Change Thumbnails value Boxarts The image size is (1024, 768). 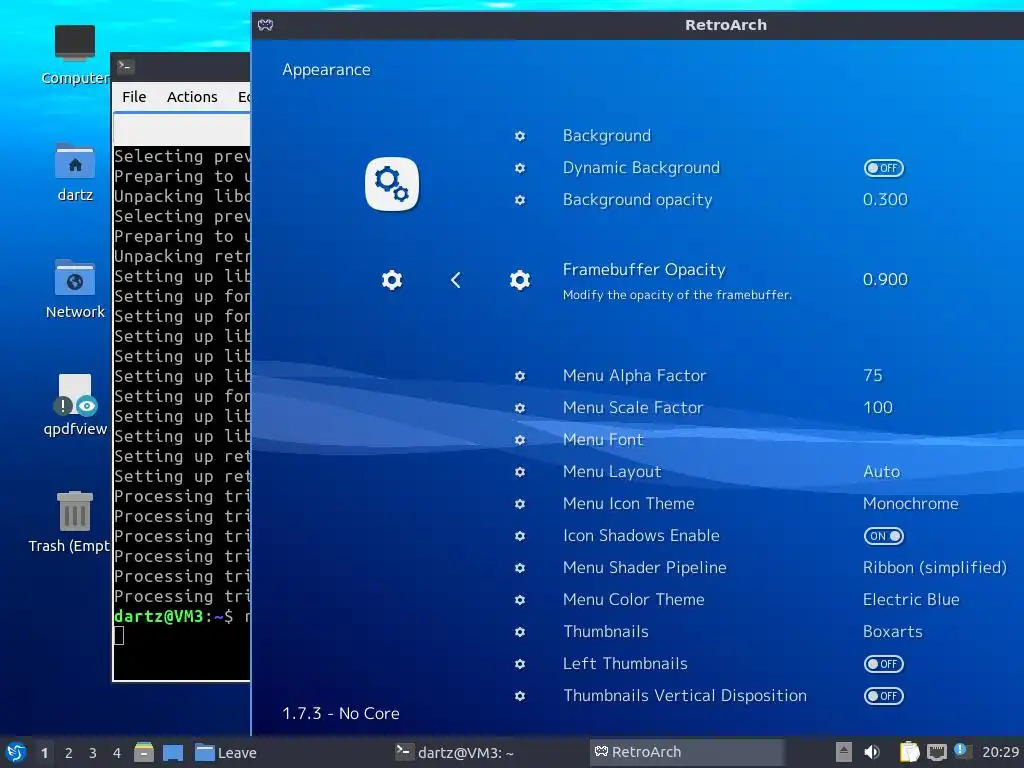893,632
